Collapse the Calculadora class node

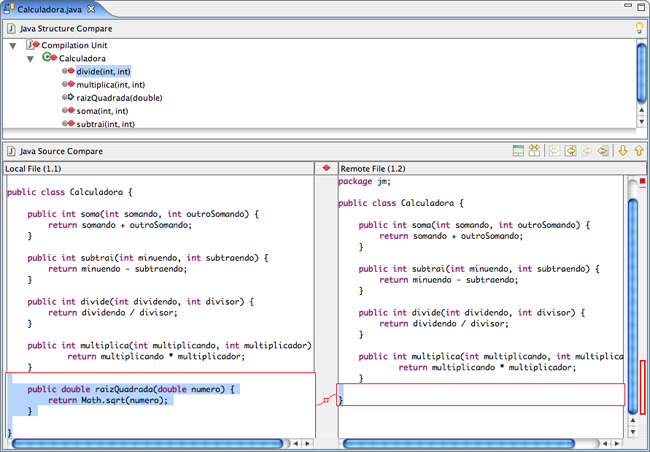(30, 59)
